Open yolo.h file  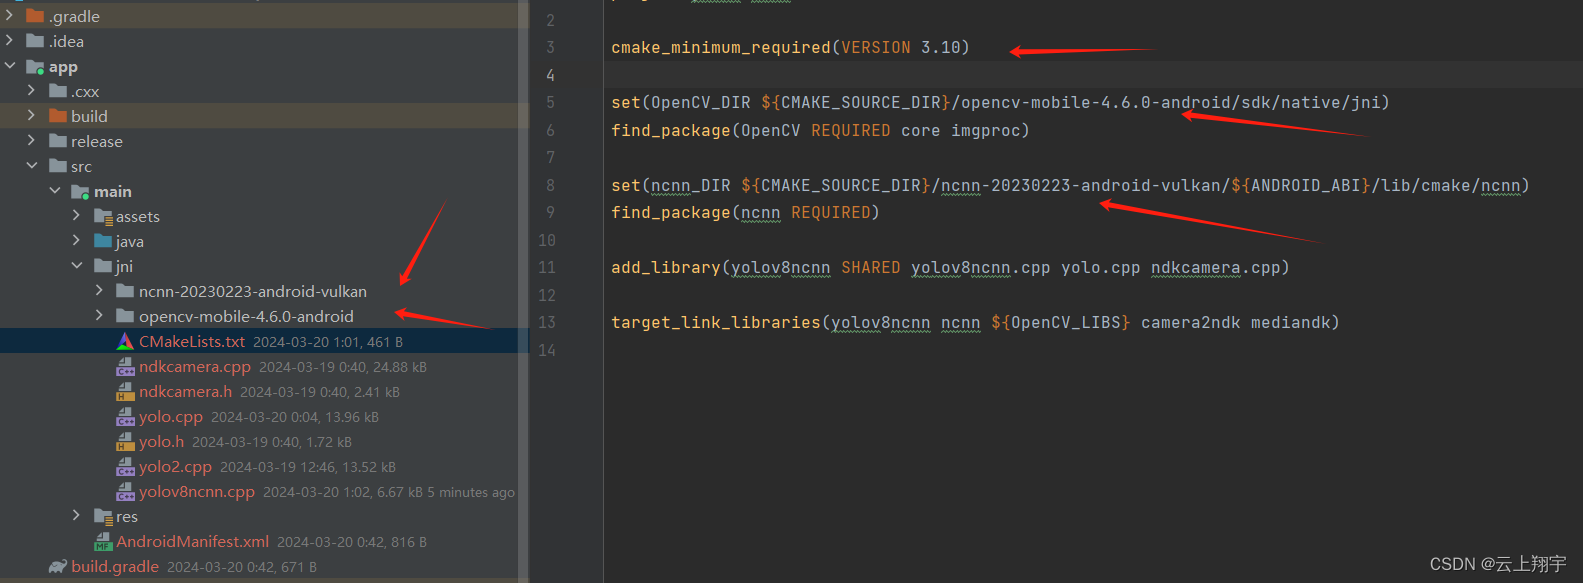(x=162, y=442)
